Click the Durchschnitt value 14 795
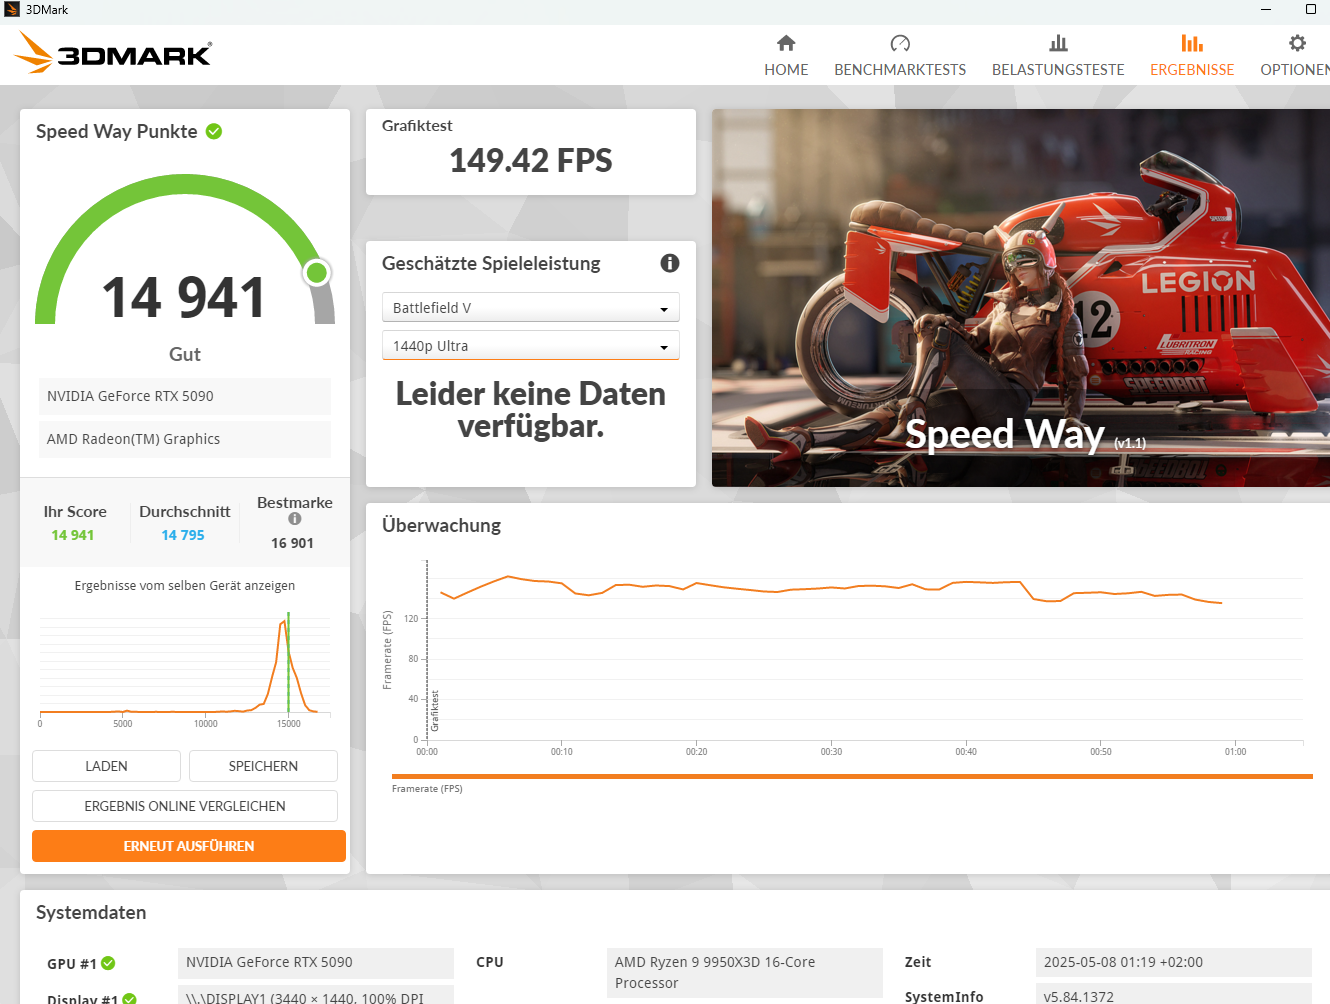The width and height of the screenshot is (1330, 1004). (x=183, y=535)
